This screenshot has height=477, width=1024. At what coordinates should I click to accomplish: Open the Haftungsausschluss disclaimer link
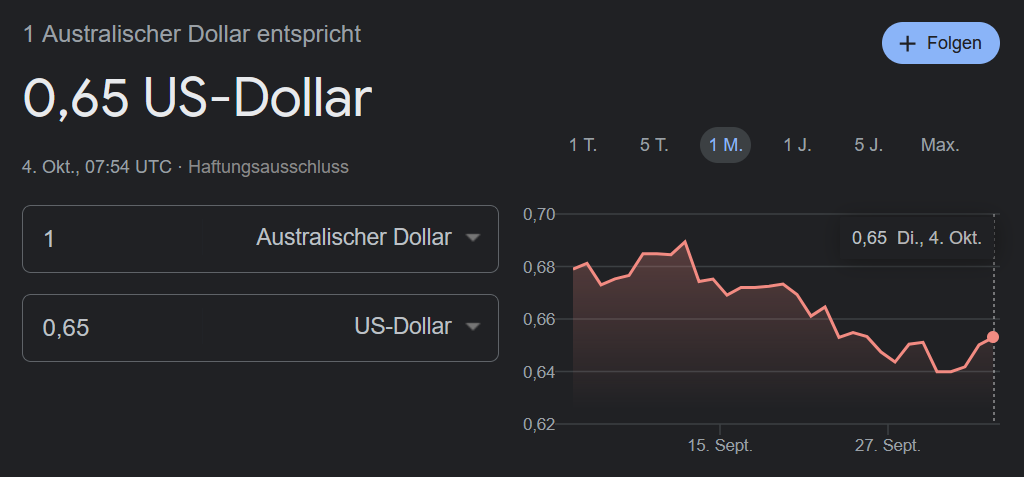268,167
